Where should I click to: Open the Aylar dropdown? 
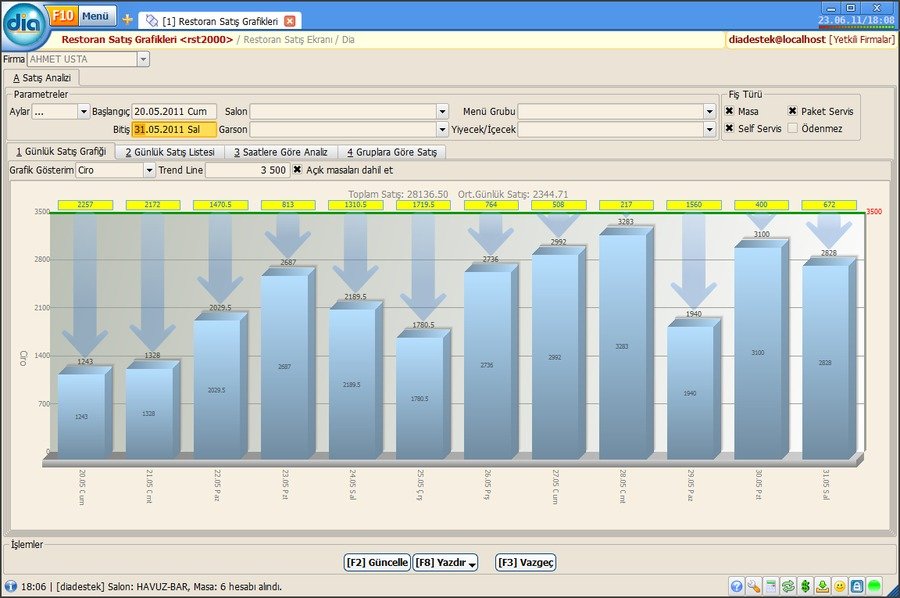(84, 111)
